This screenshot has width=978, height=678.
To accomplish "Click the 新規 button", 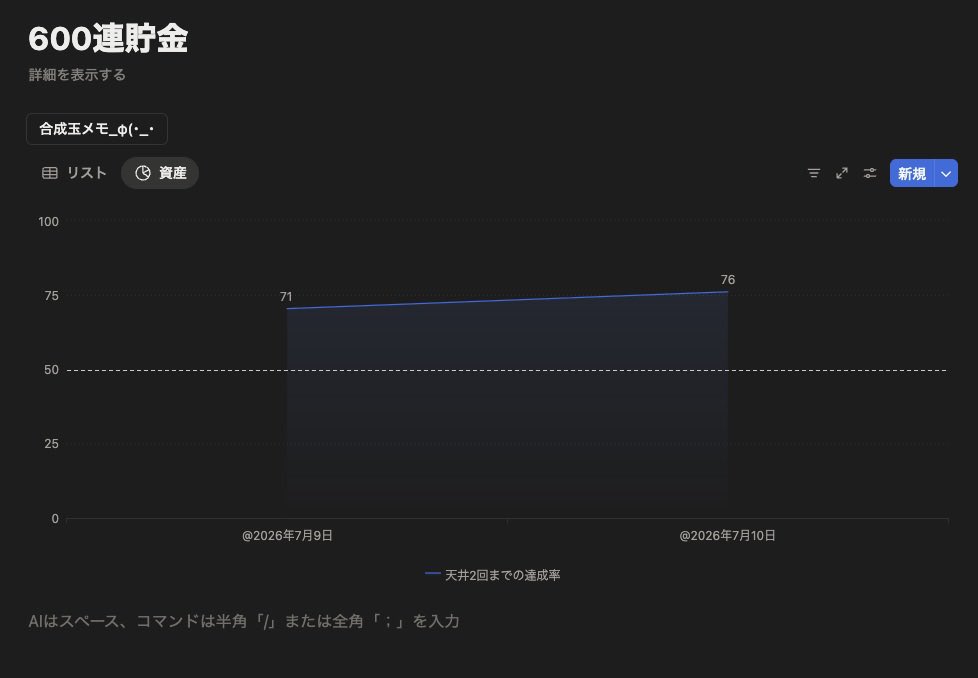I will click(911, 173).
